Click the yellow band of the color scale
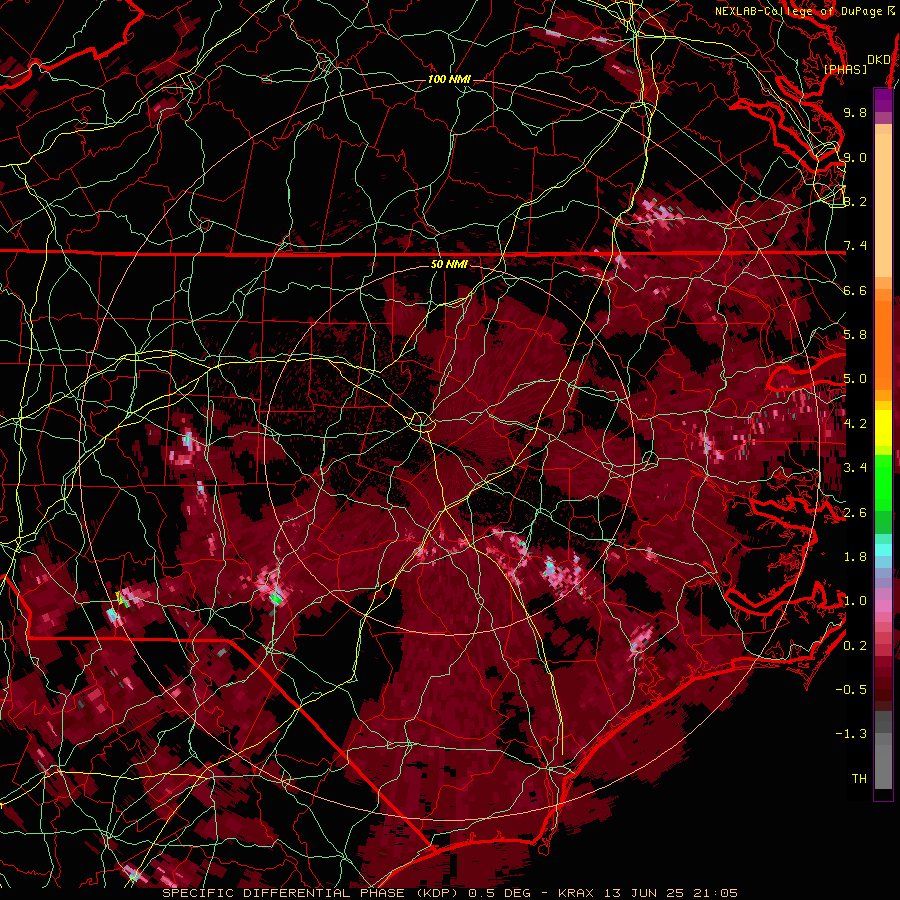 (x=883, y=428)
